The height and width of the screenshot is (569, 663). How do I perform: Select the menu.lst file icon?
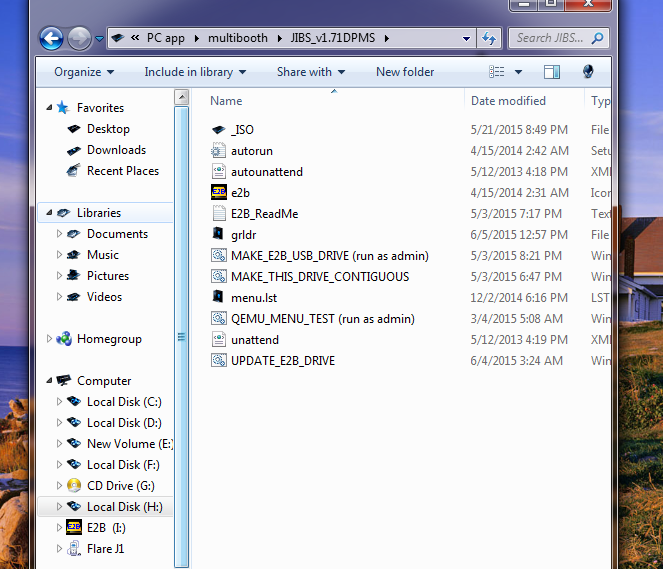pos(218,296)
